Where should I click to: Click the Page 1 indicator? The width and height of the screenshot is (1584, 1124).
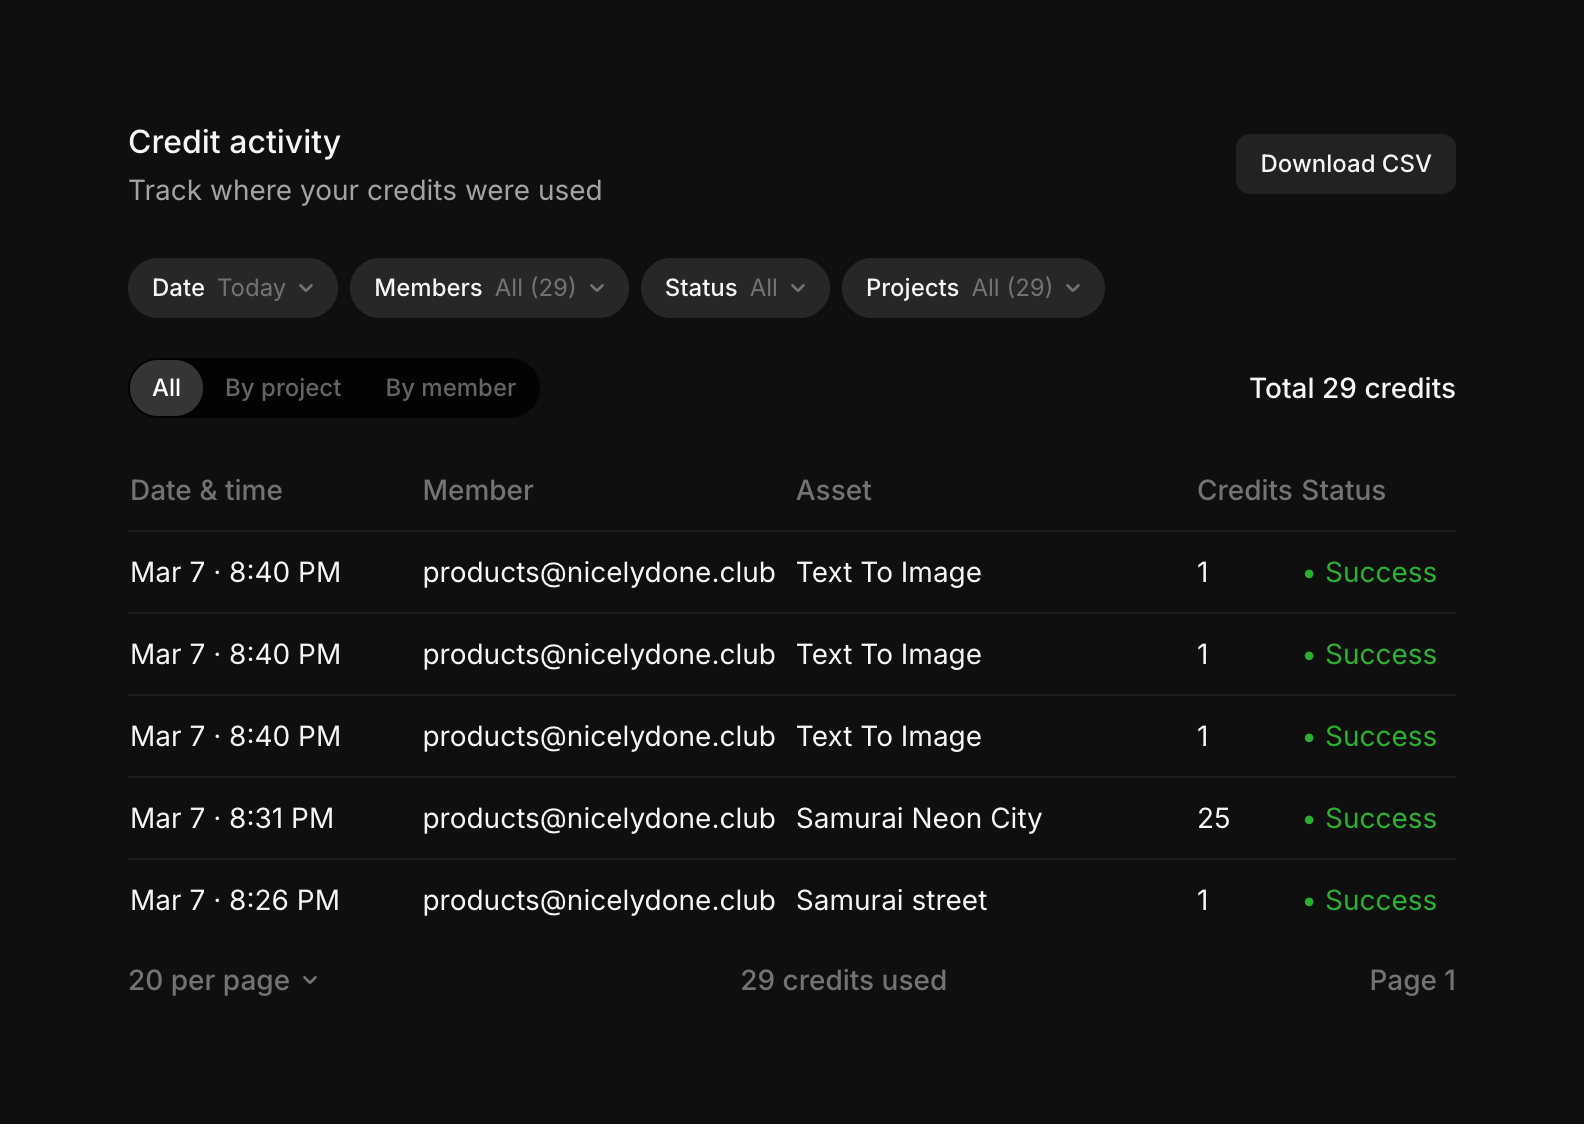pyautogui.click(x=1412, y=980)
